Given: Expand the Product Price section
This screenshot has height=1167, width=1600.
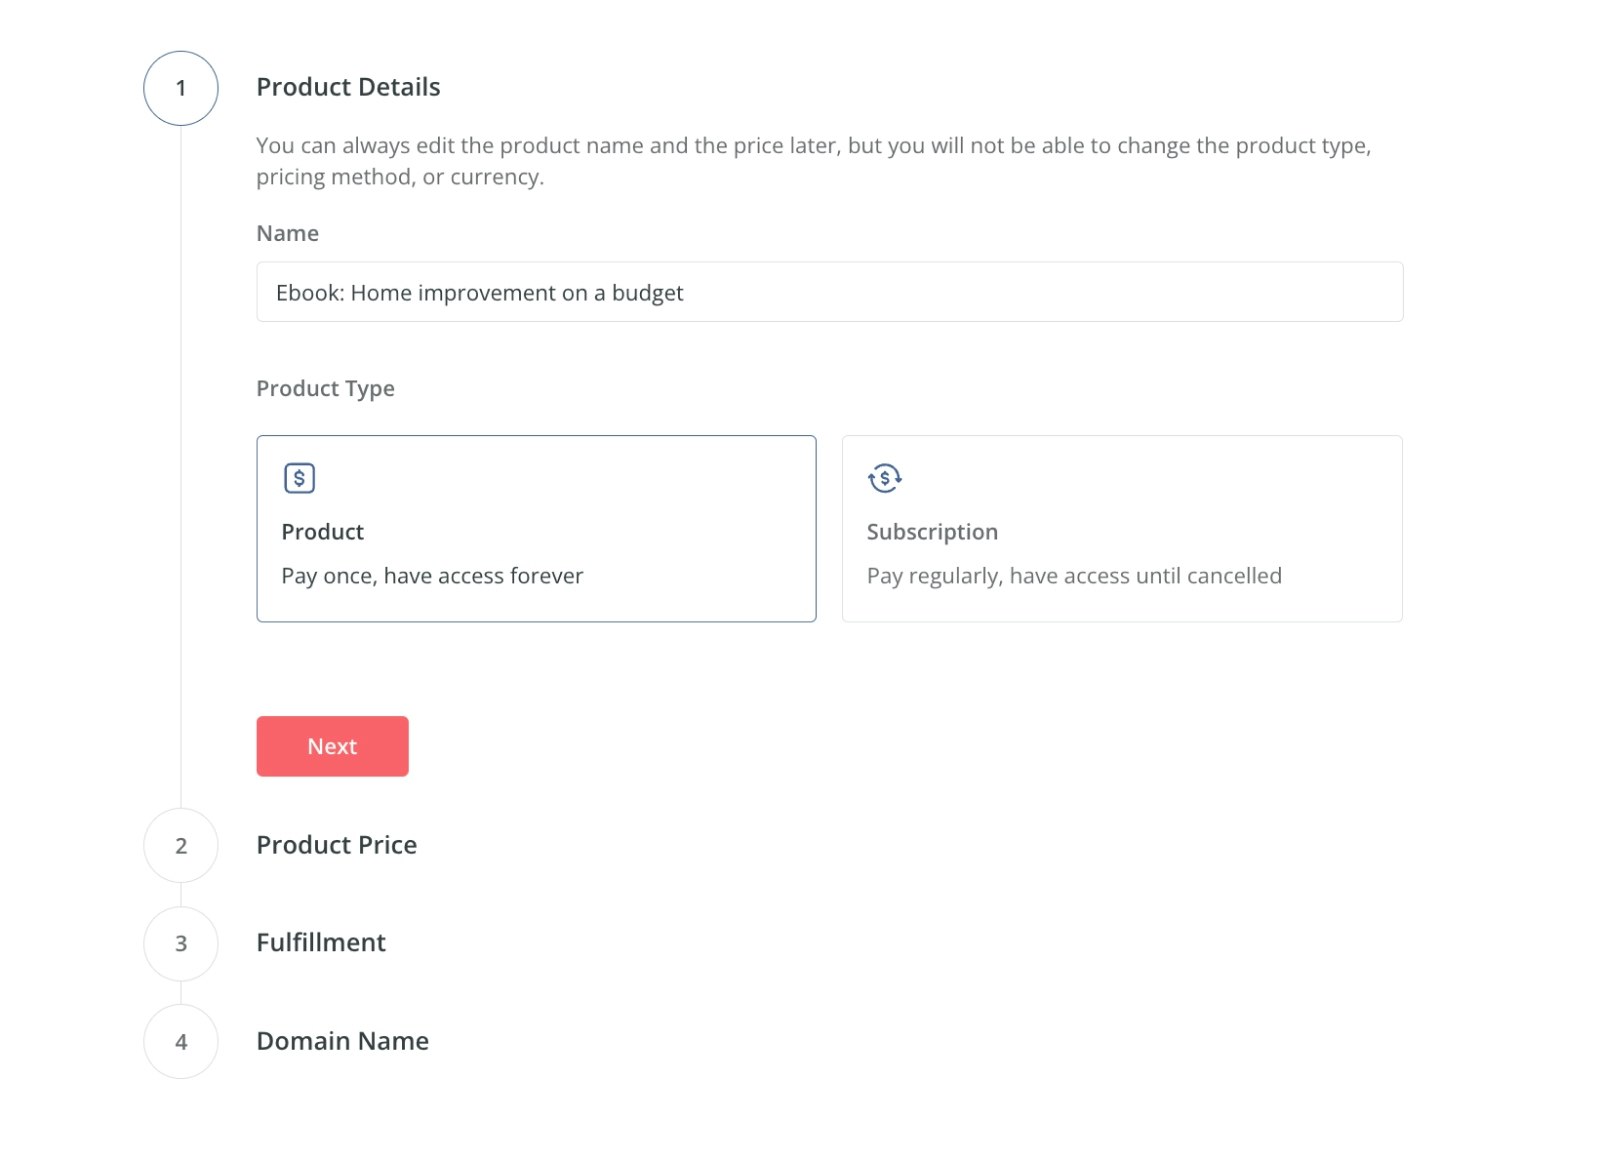Looking at the screenshot, I should pyautogui.click(x=336, y=845).
